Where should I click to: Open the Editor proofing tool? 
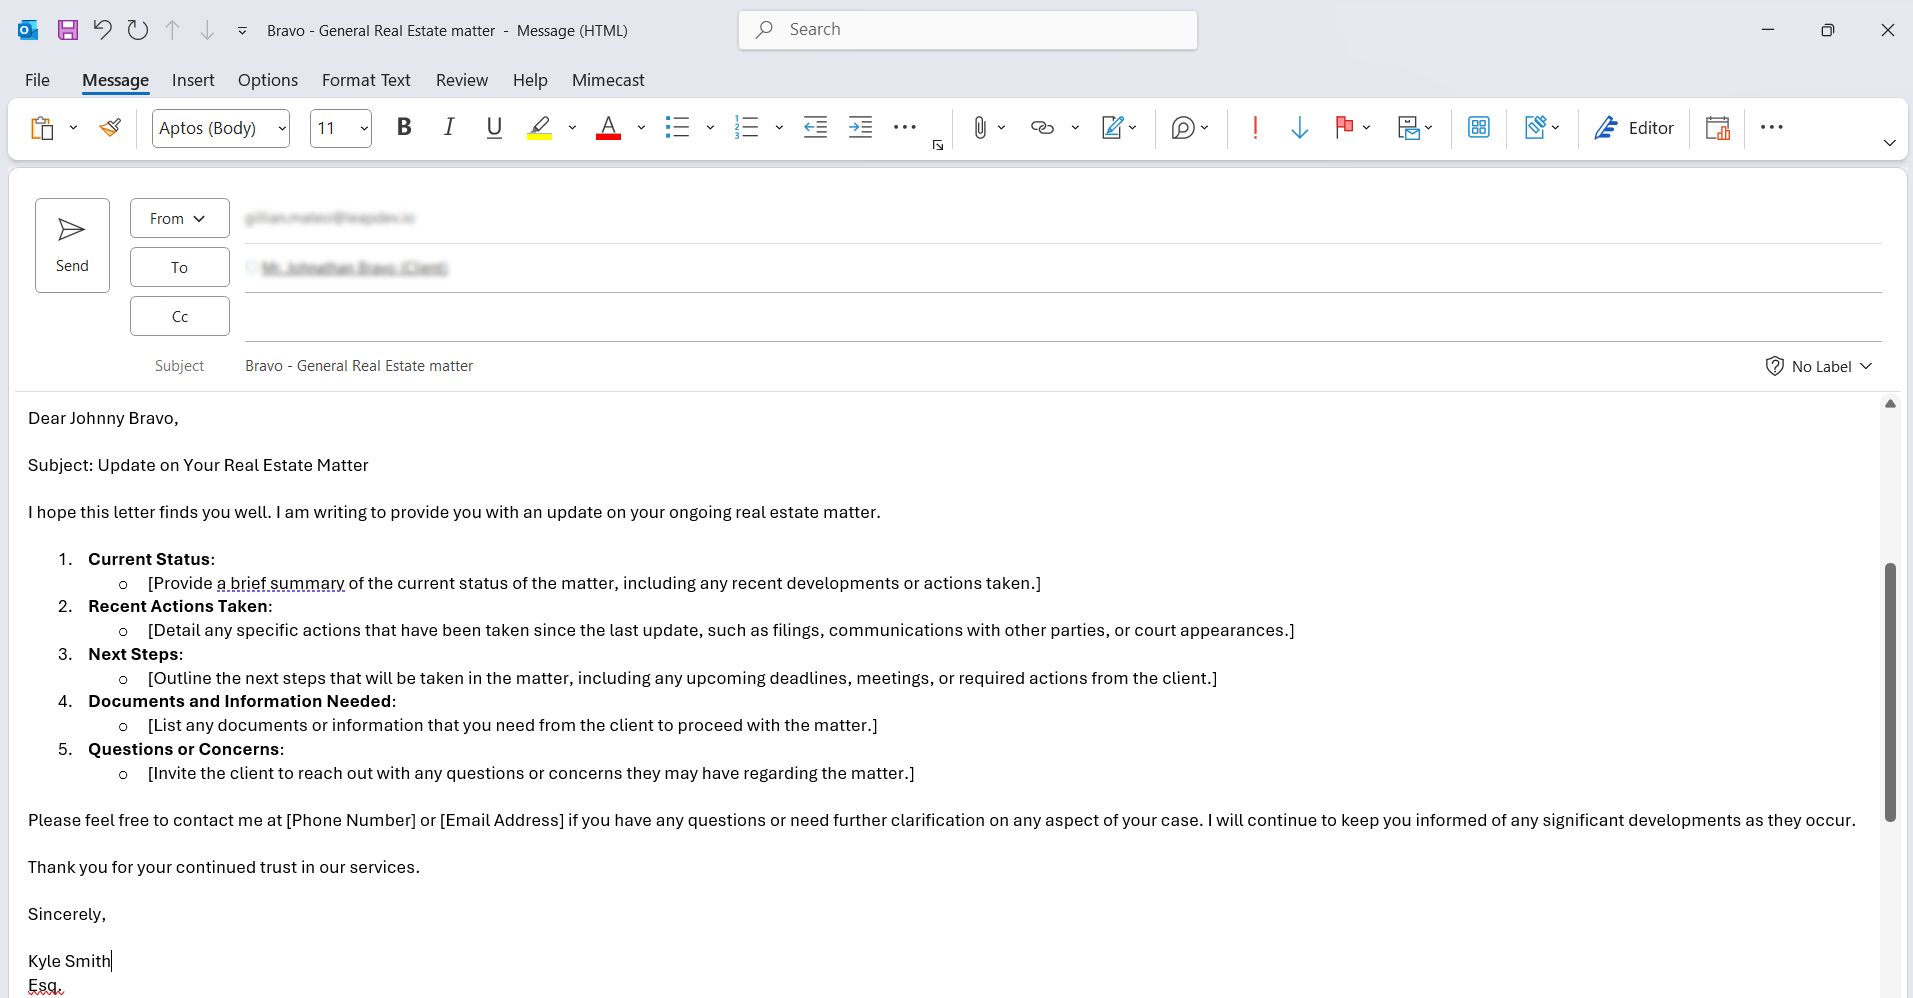1634,128
